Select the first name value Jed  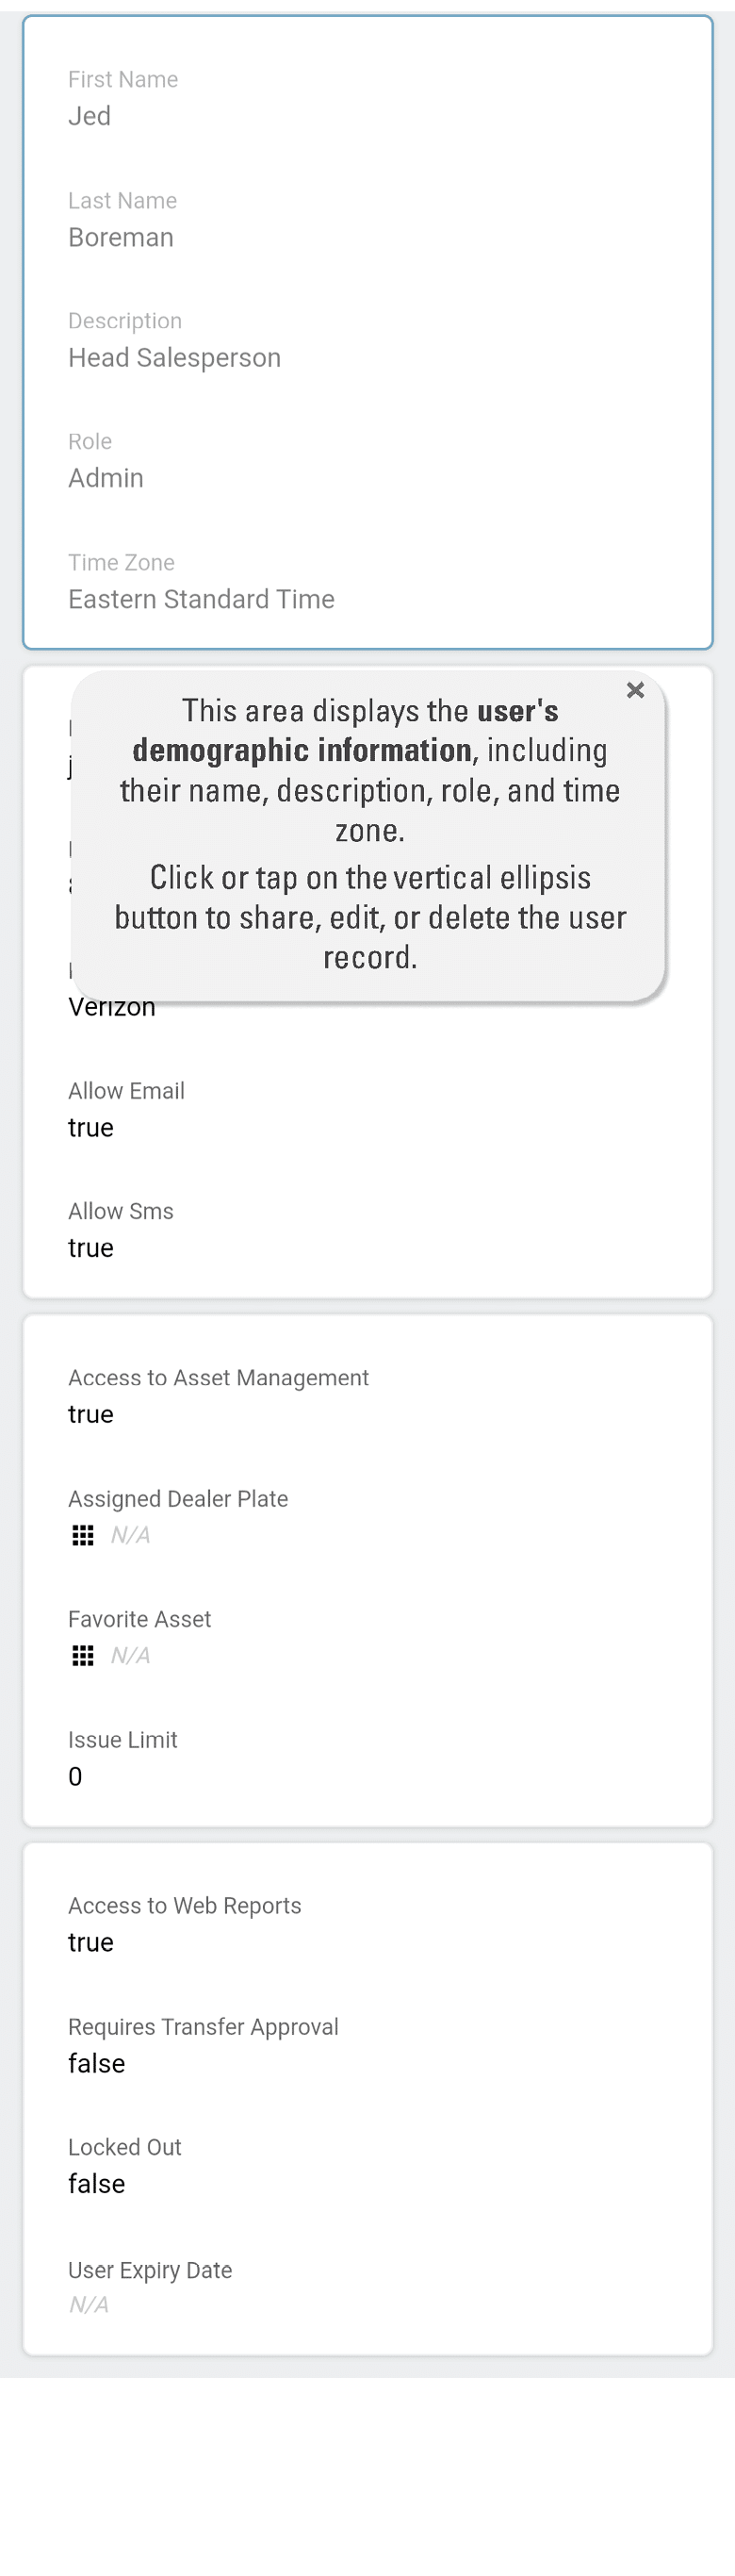90,117
